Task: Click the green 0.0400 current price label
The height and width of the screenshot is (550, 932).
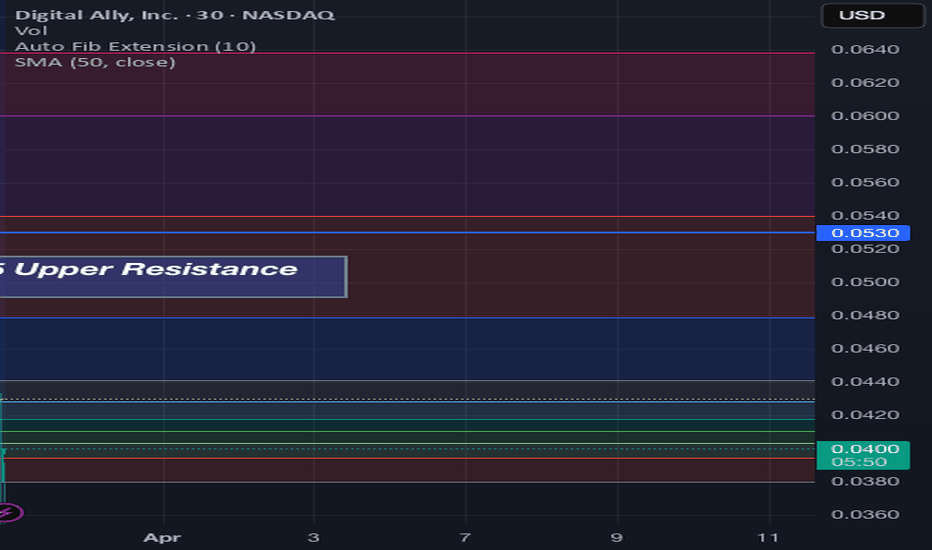Action: 865,449
